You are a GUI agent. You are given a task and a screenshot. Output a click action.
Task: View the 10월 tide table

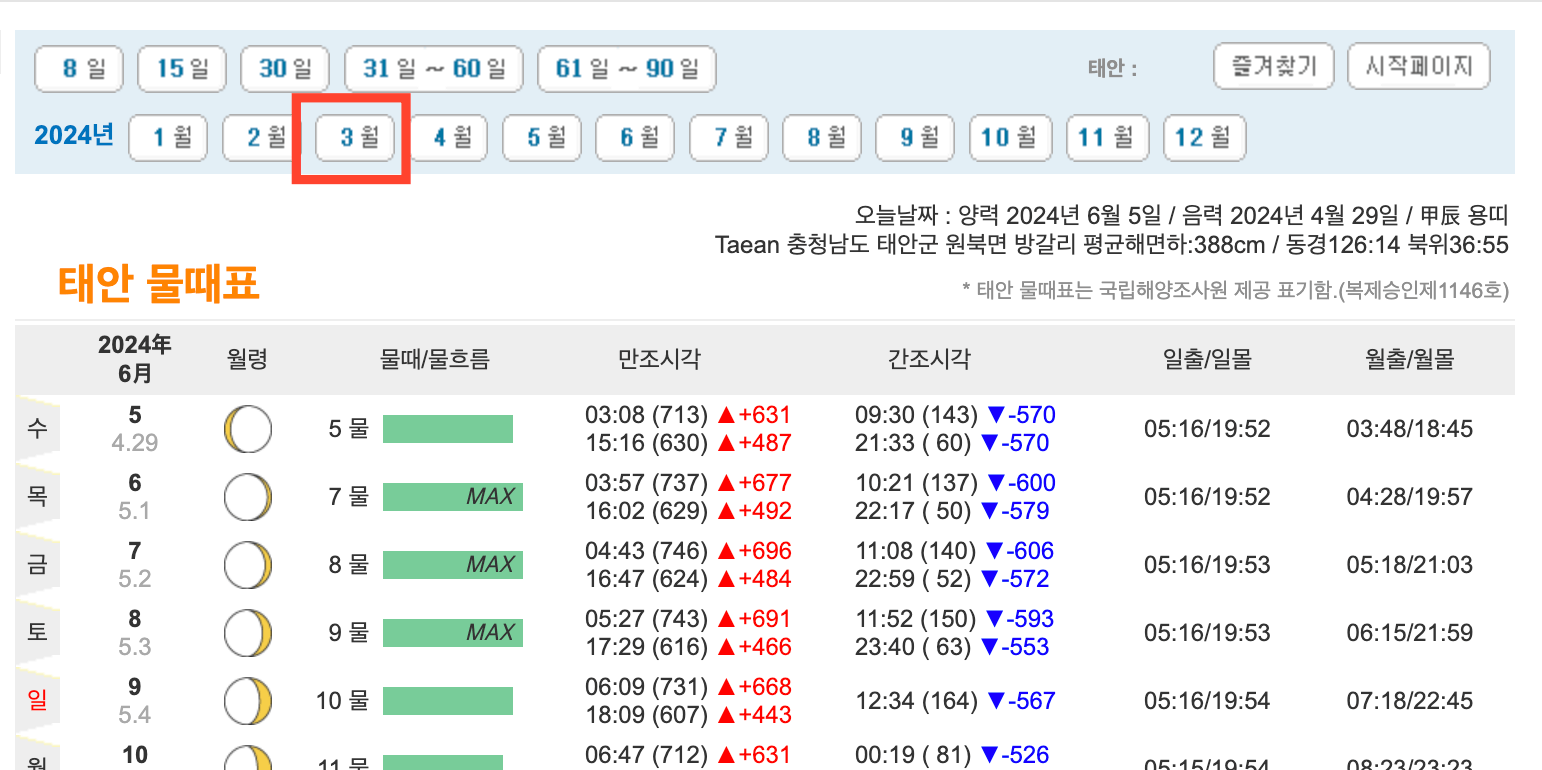(1010, 138)
